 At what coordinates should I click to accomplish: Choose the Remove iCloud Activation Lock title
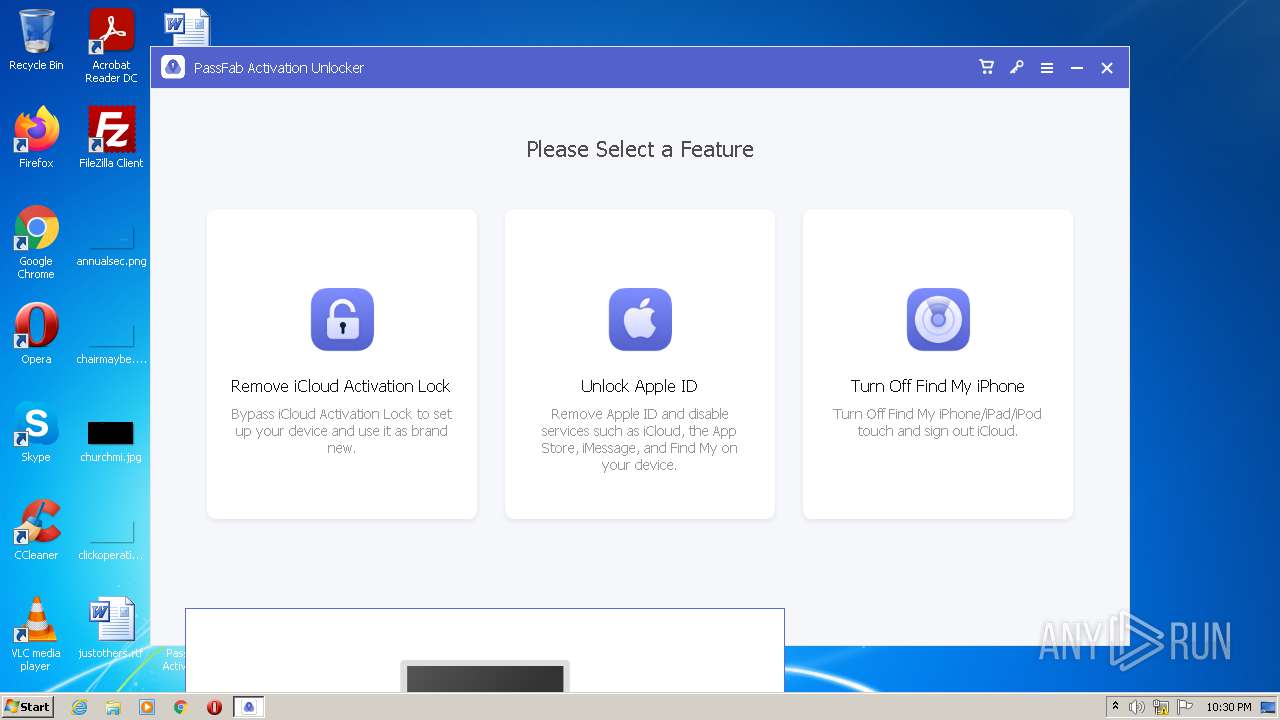(341, 386)
